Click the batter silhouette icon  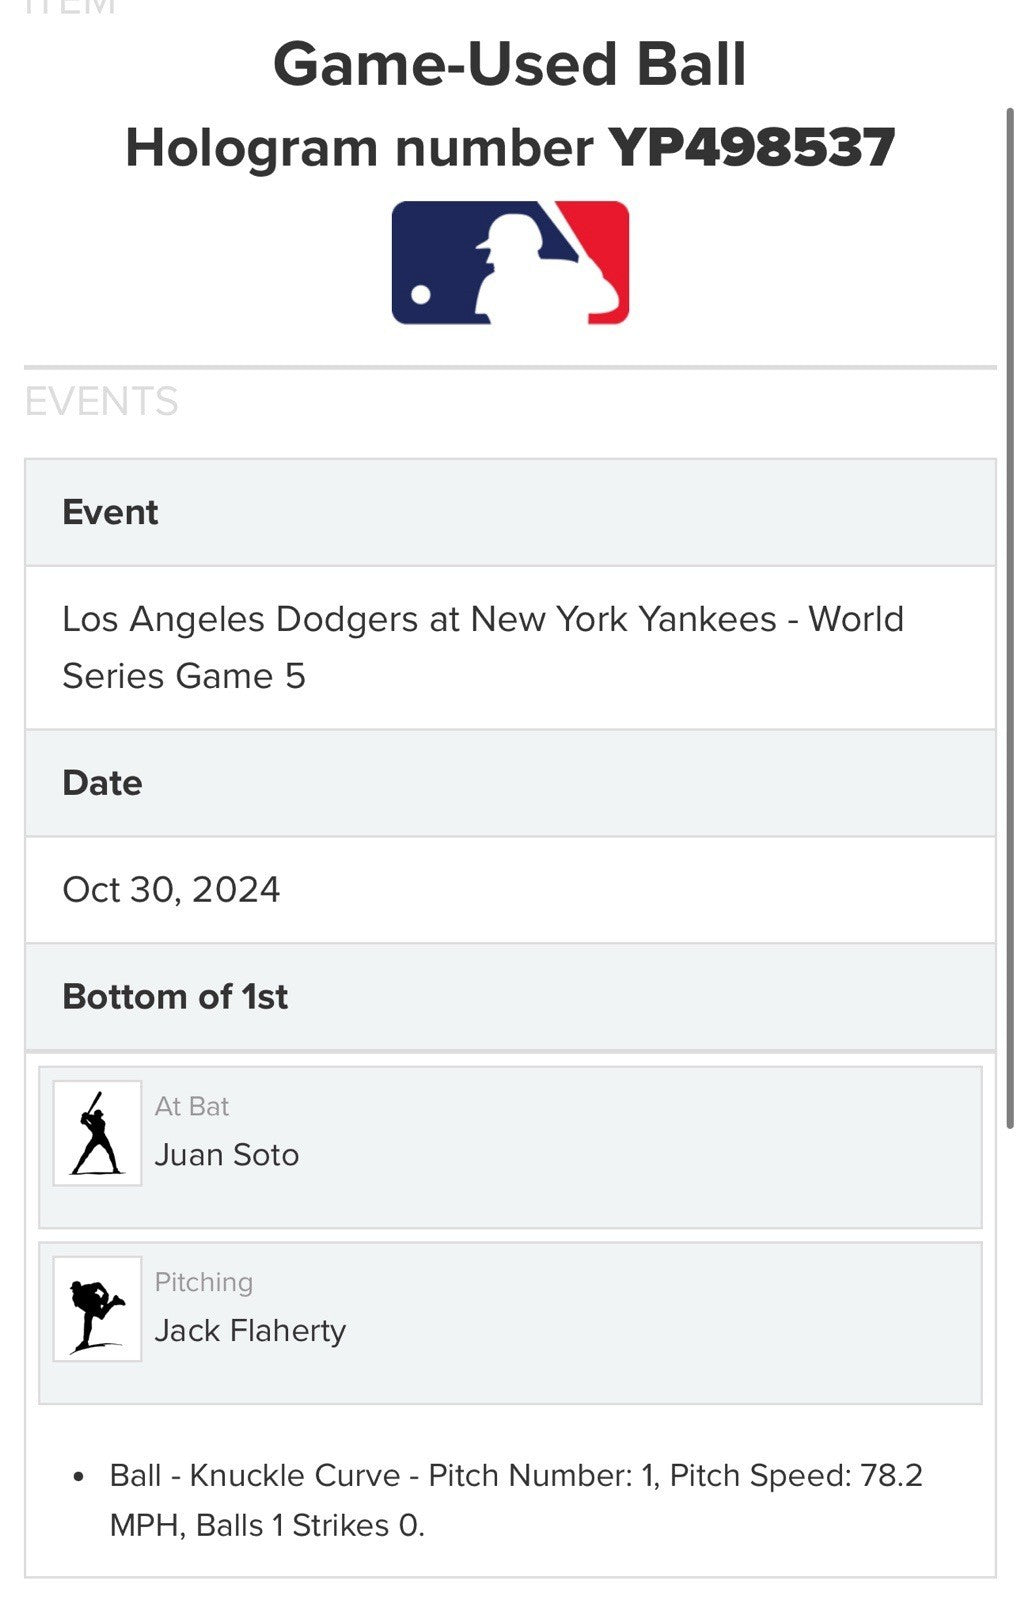(x=97, y=1133)
